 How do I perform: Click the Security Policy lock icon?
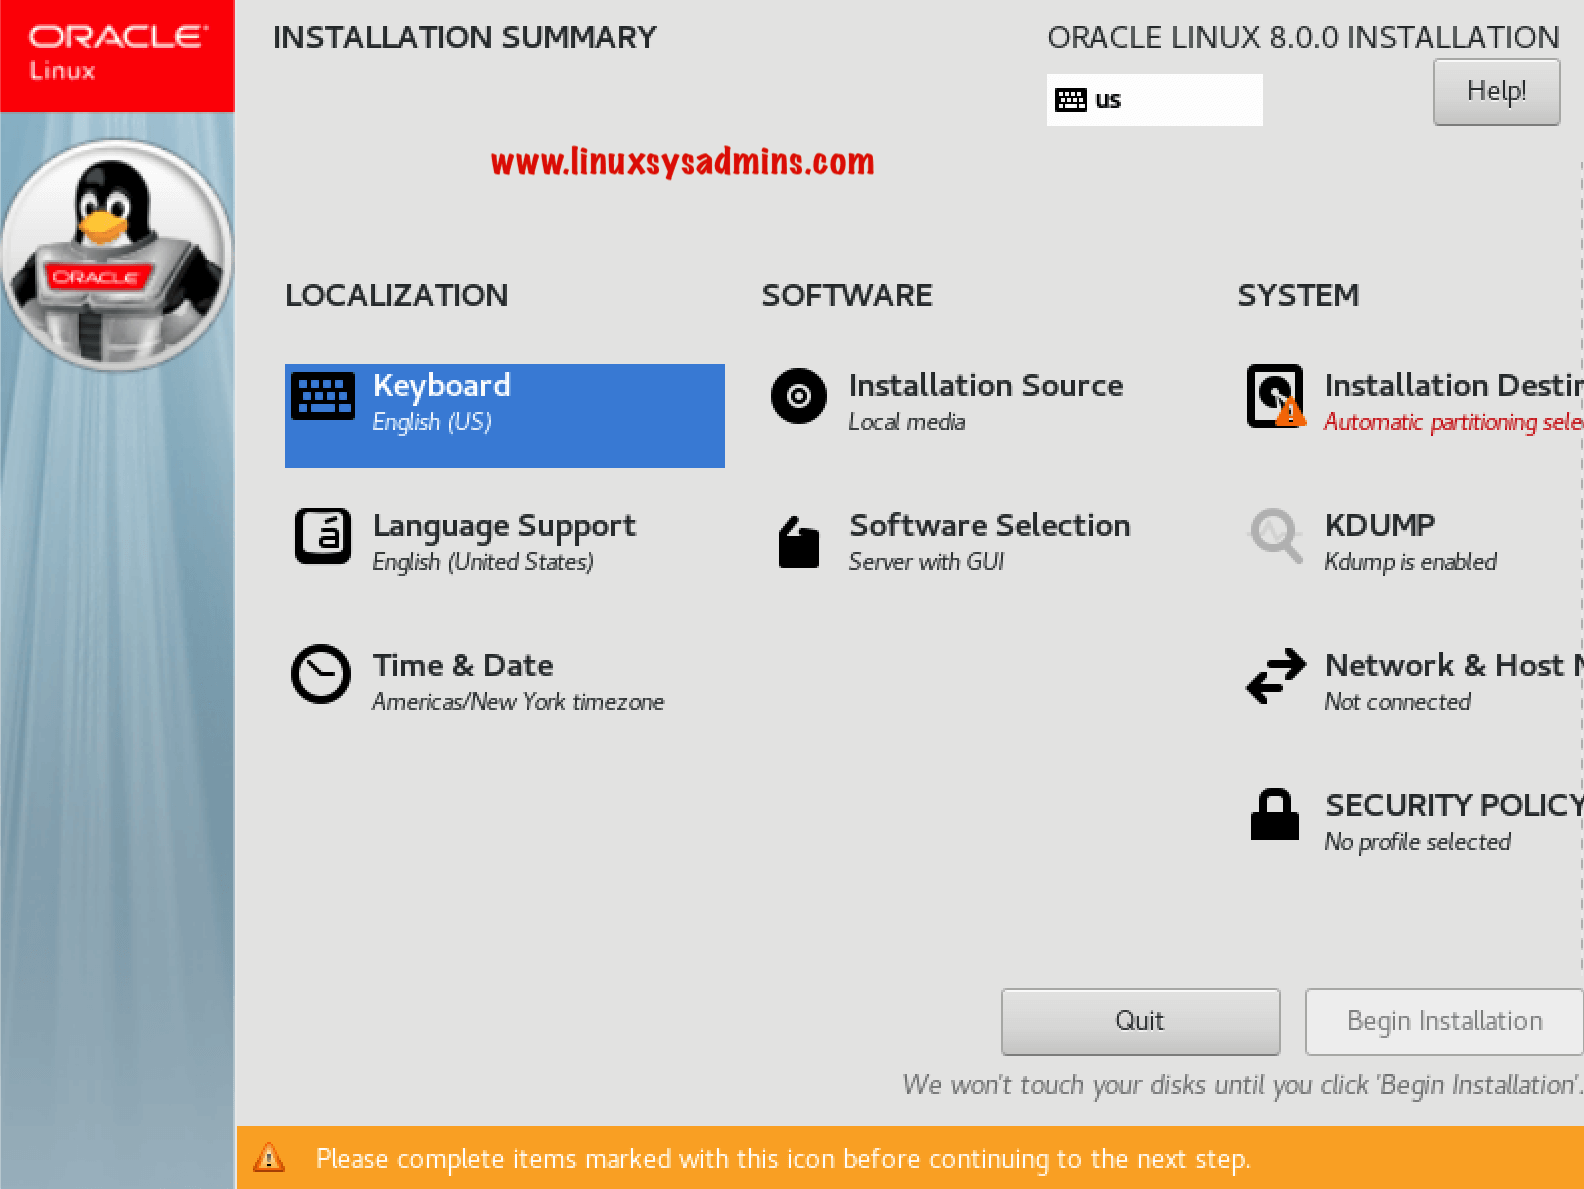[x=1275, y=814]
